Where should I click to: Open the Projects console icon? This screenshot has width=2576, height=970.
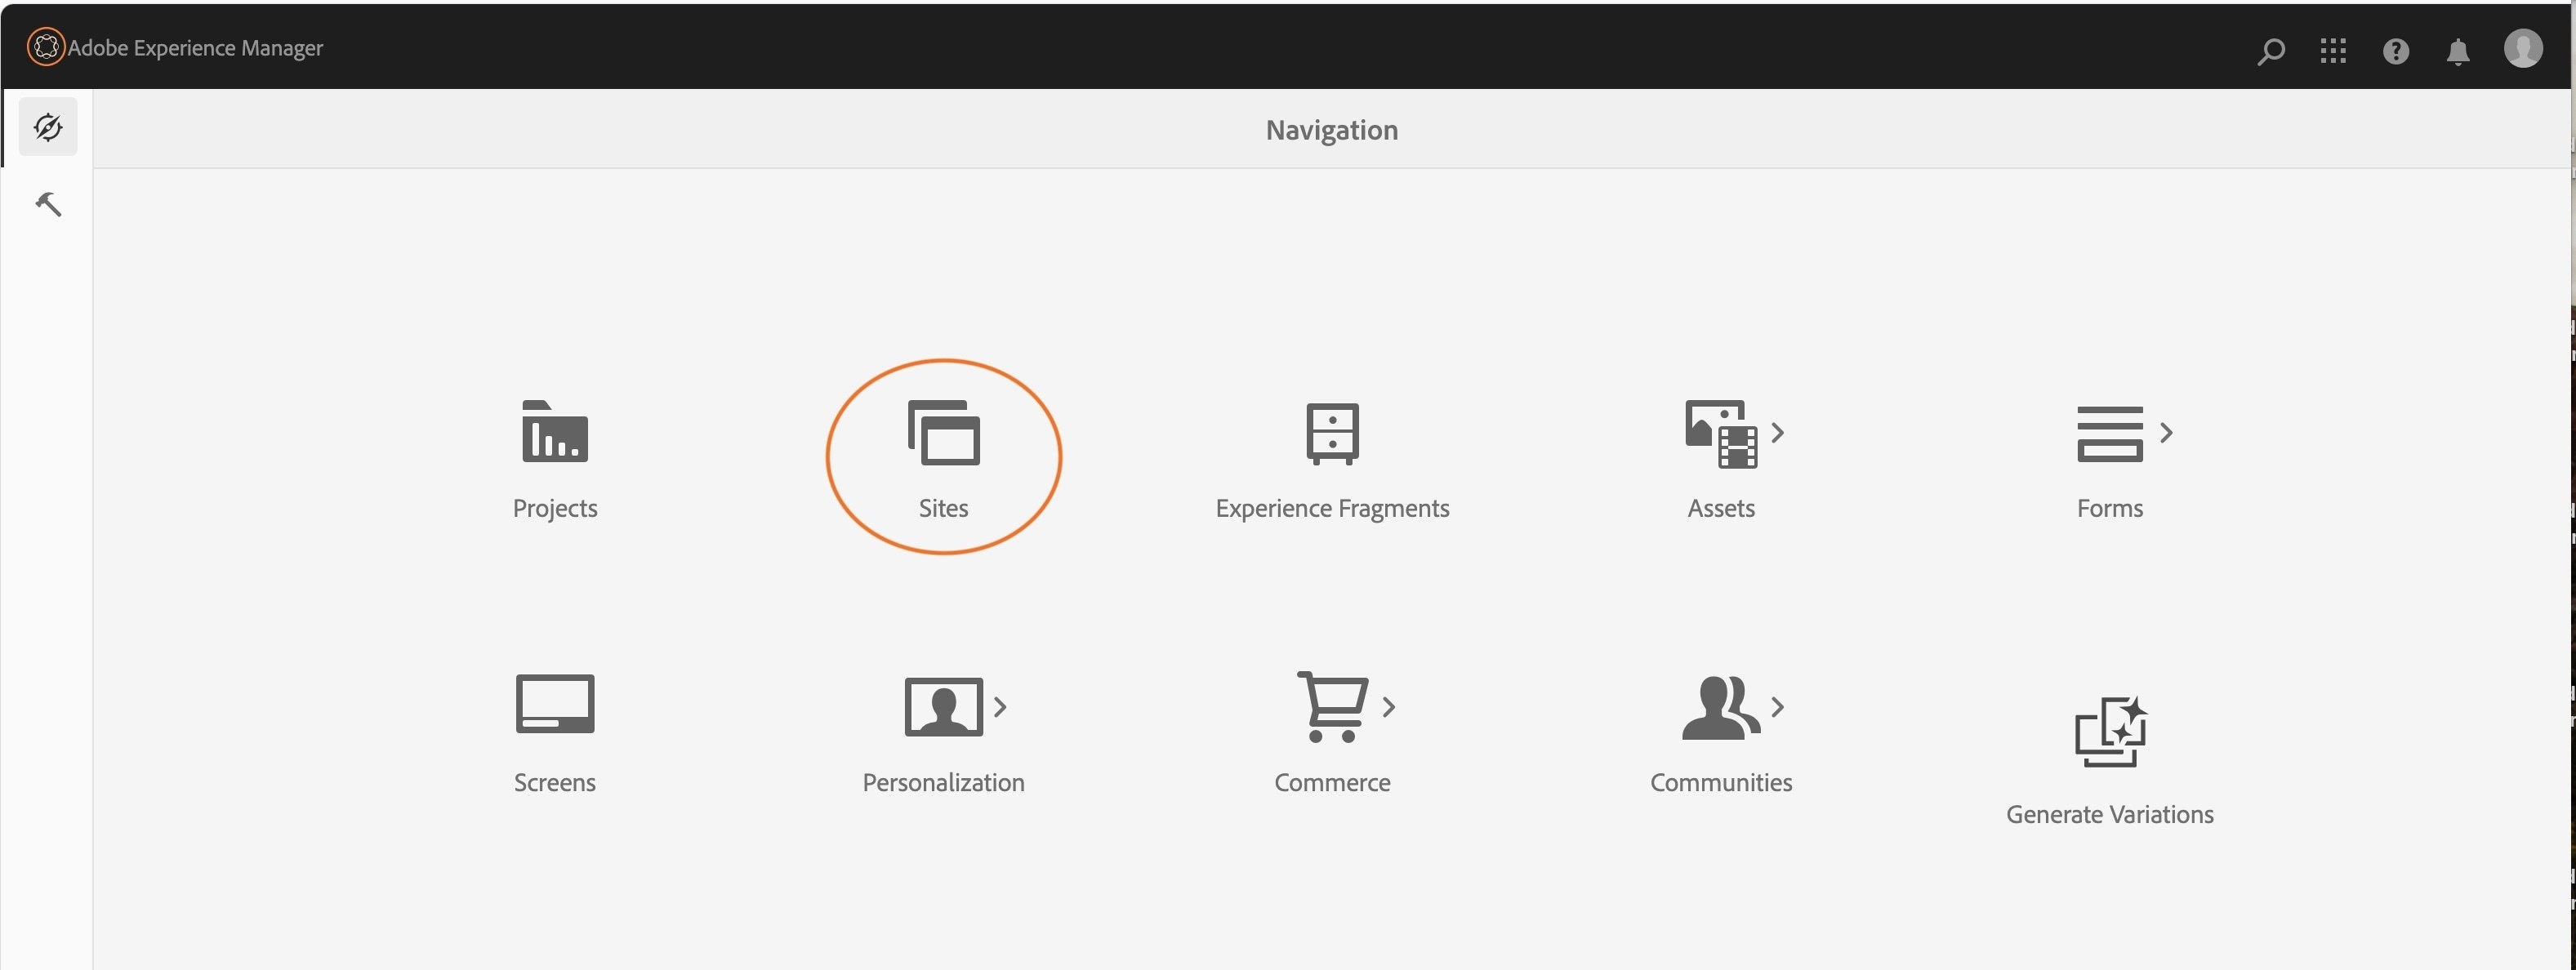pyautogui.click(x=555, y=431)
